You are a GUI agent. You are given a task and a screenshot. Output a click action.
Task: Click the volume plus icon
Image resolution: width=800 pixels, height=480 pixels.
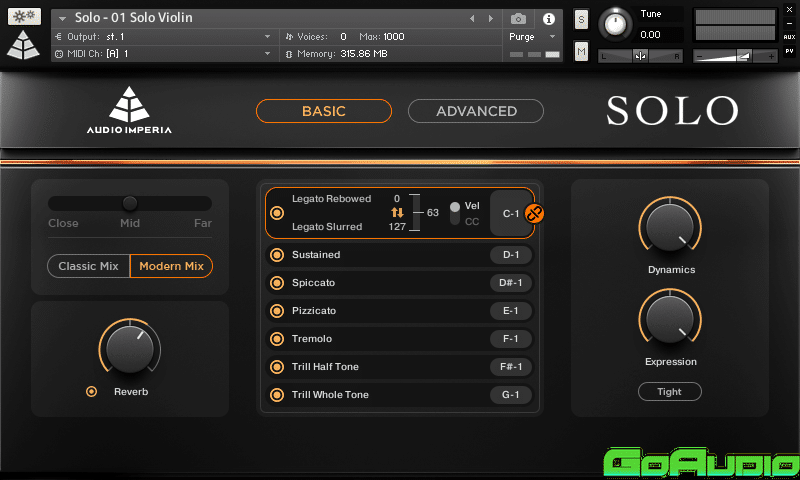(771, 57)
